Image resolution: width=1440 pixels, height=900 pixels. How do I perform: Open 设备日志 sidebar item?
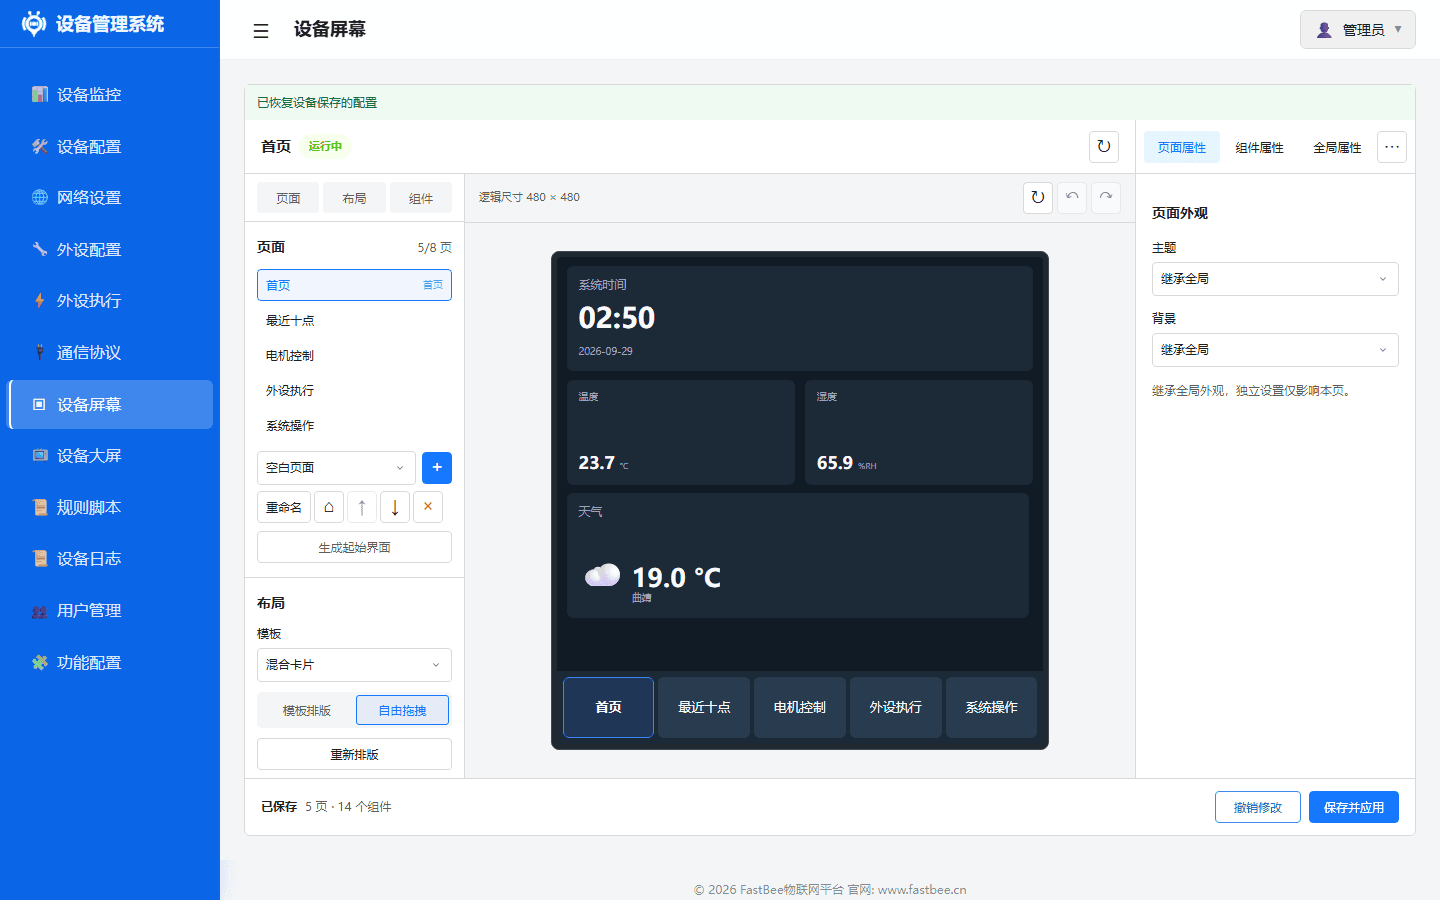click(x=110, y=558)
